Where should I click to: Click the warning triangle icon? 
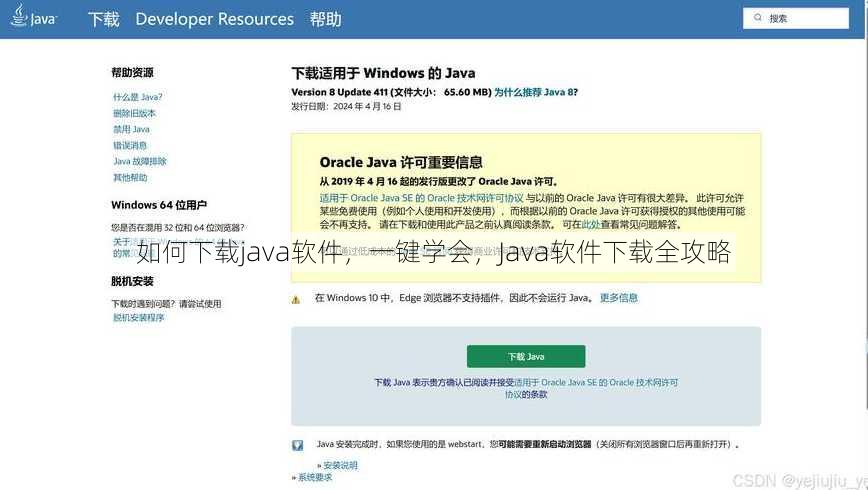coord(296,300)
